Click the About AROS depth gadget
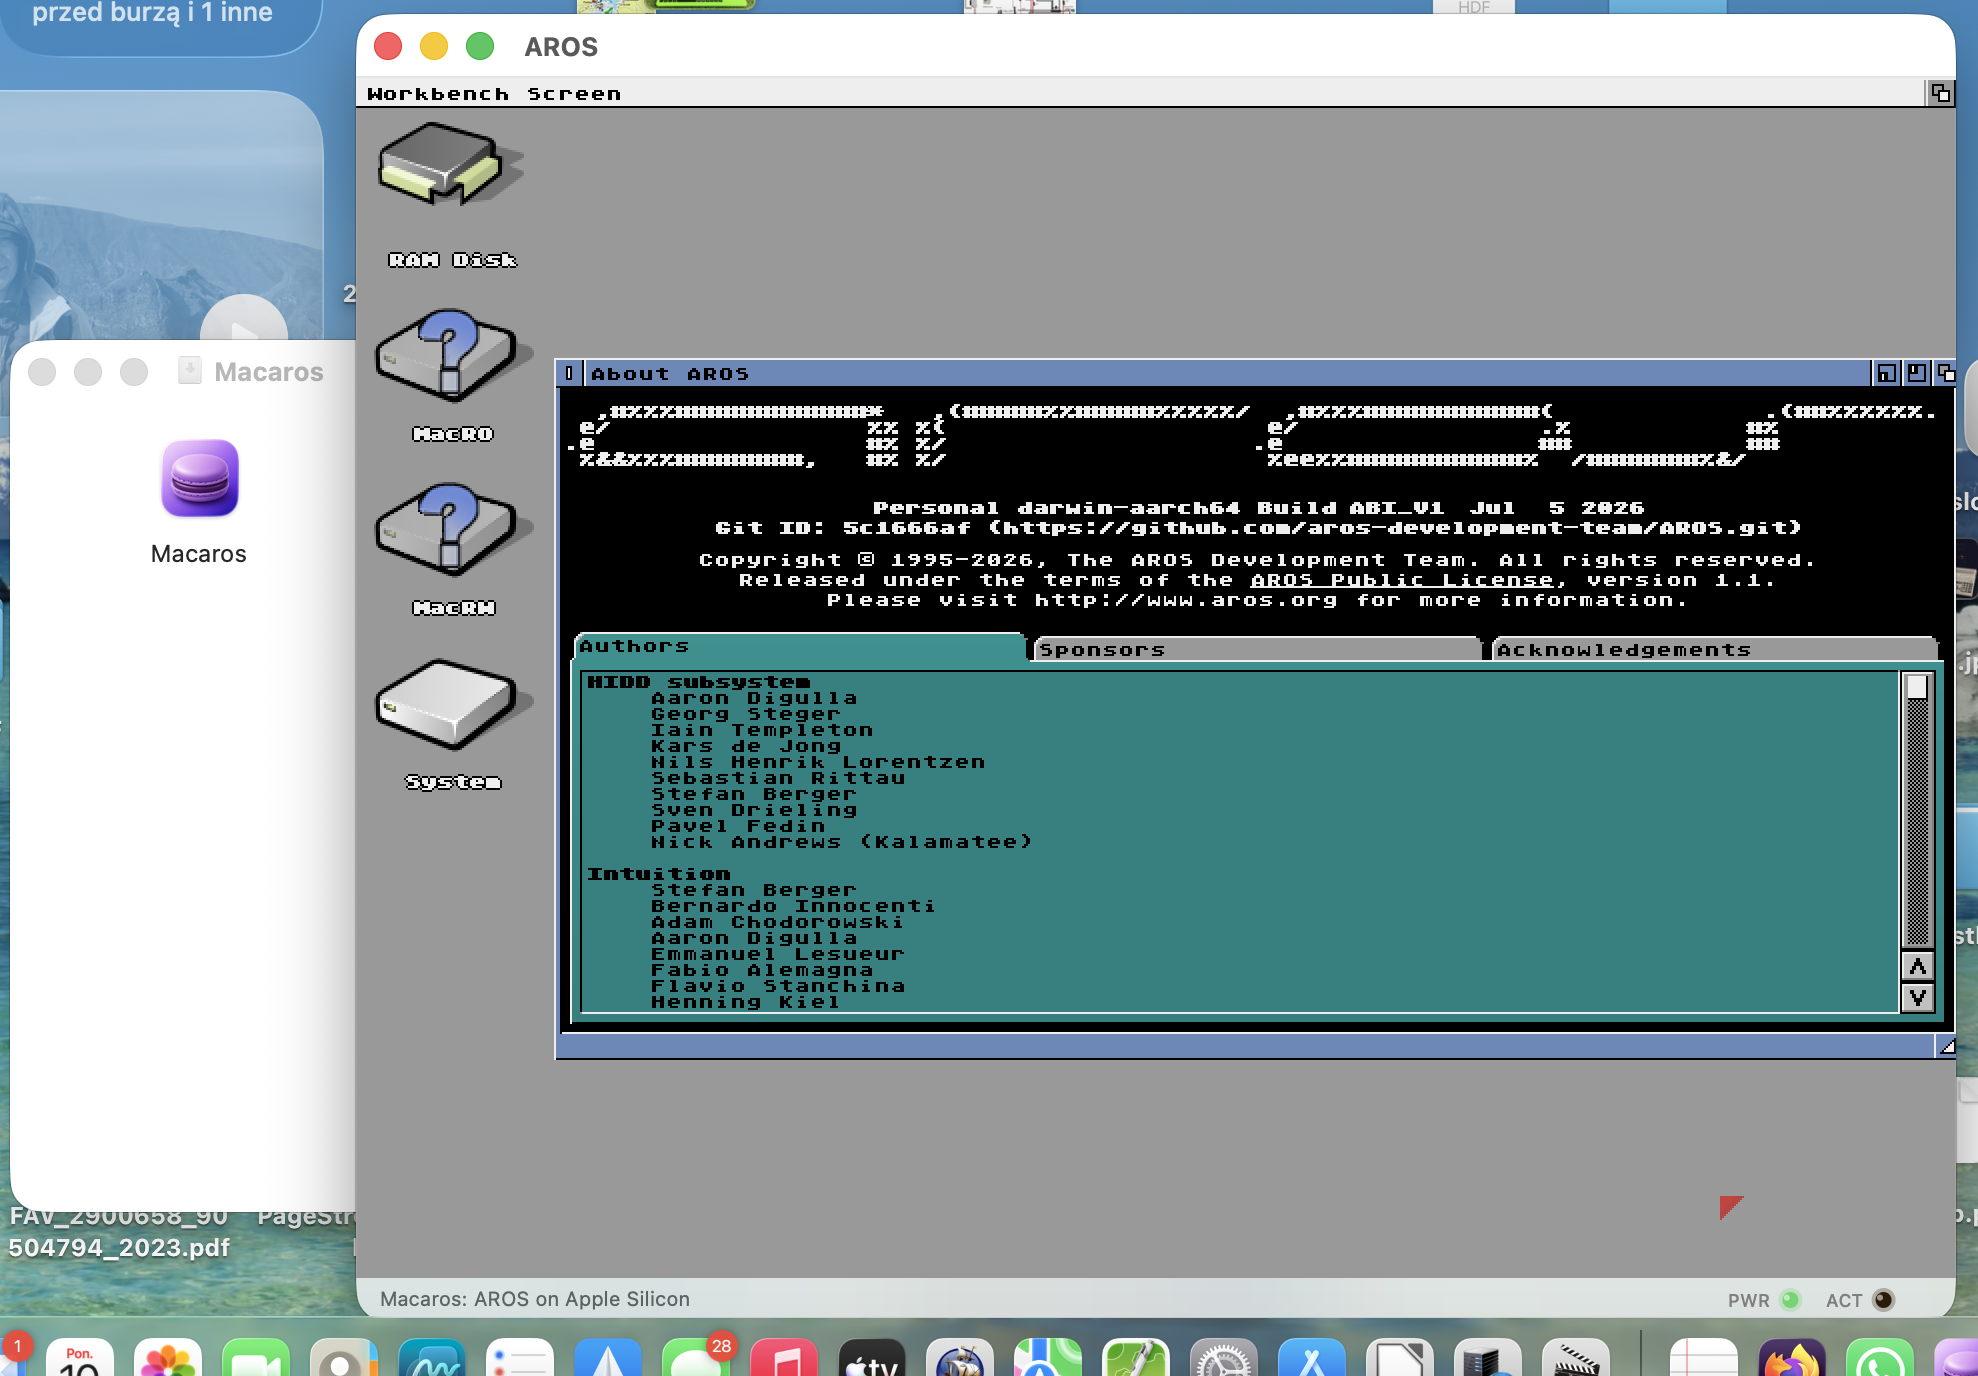The width and height of the screenshot is (1978, 1376). coord(1945,373)
